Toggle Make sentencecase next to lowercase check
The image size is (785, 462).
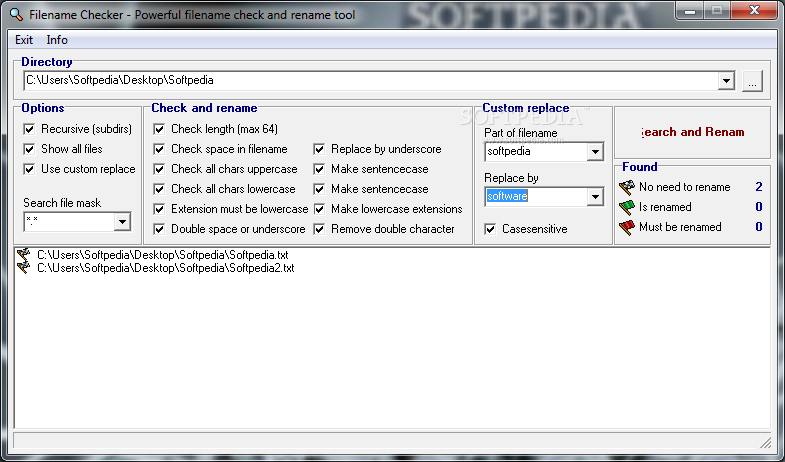point(319,189)
